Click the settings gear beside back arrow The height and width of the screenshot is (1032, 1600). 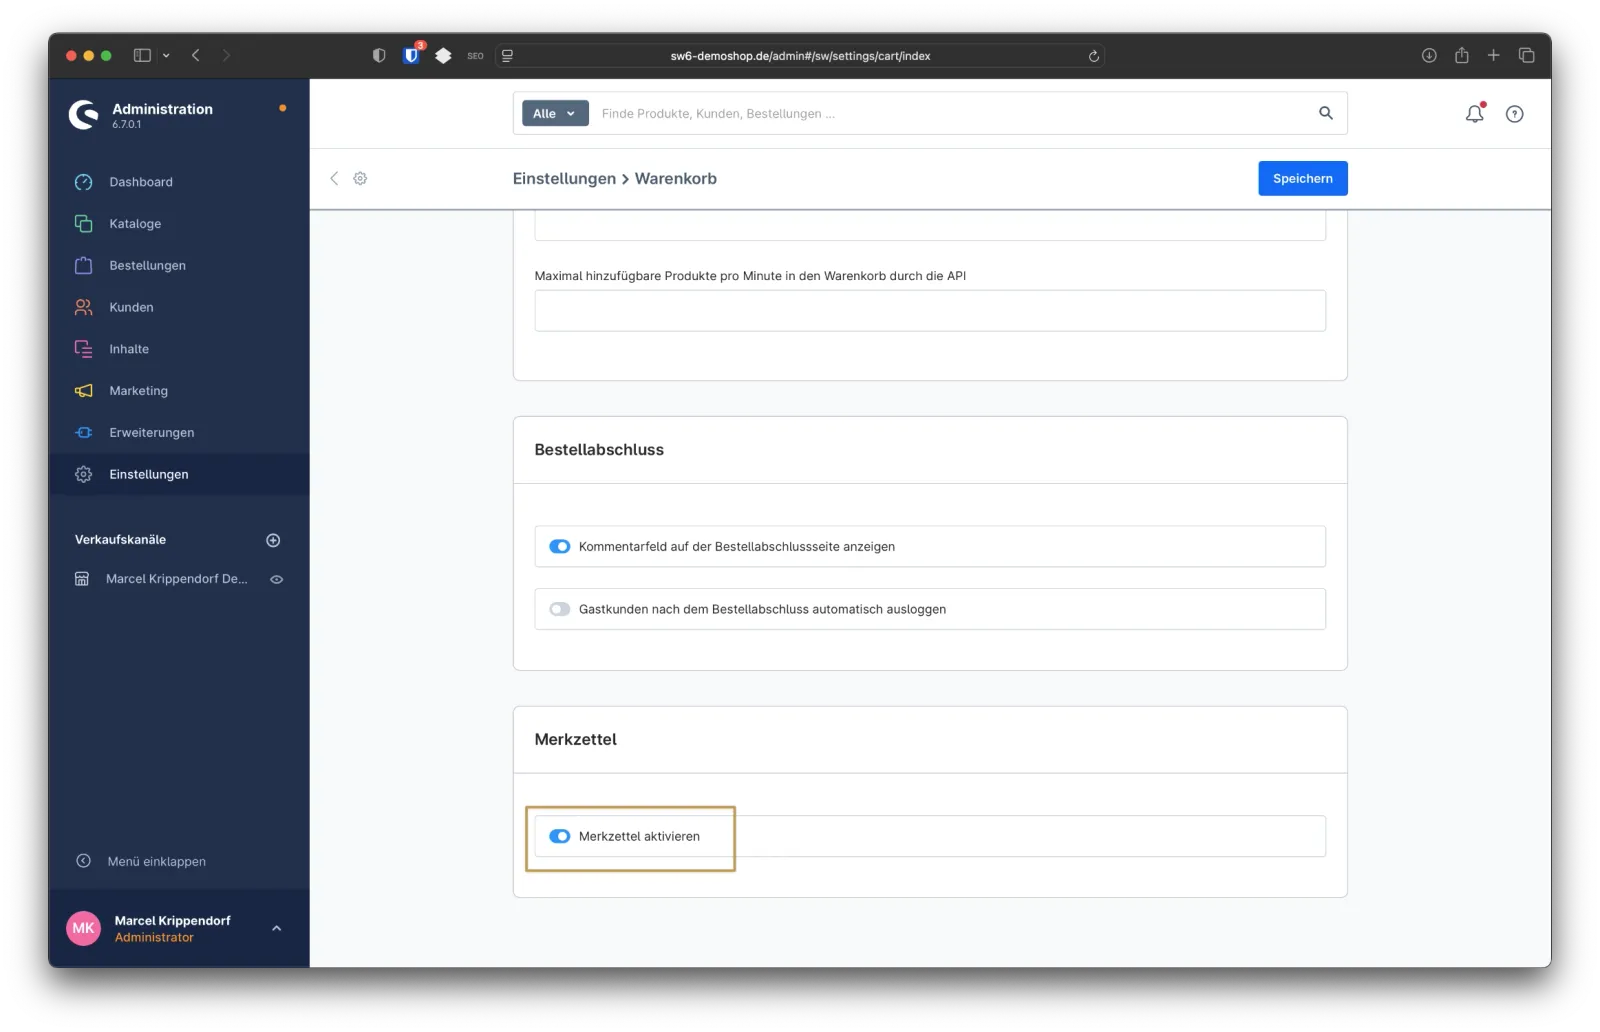360,178
